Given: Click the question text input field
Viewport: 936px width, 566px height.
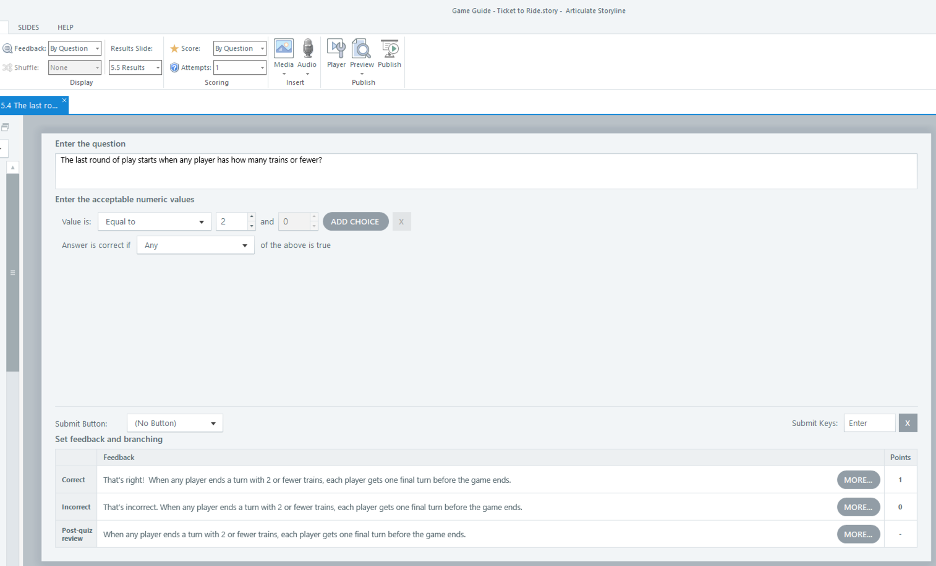Looking at the screenshot, I should [x=486, y=171].
